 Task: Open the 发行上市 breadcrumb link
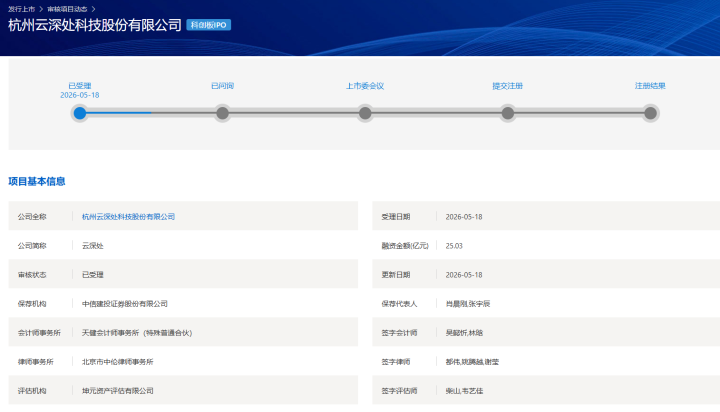[22, 9]
